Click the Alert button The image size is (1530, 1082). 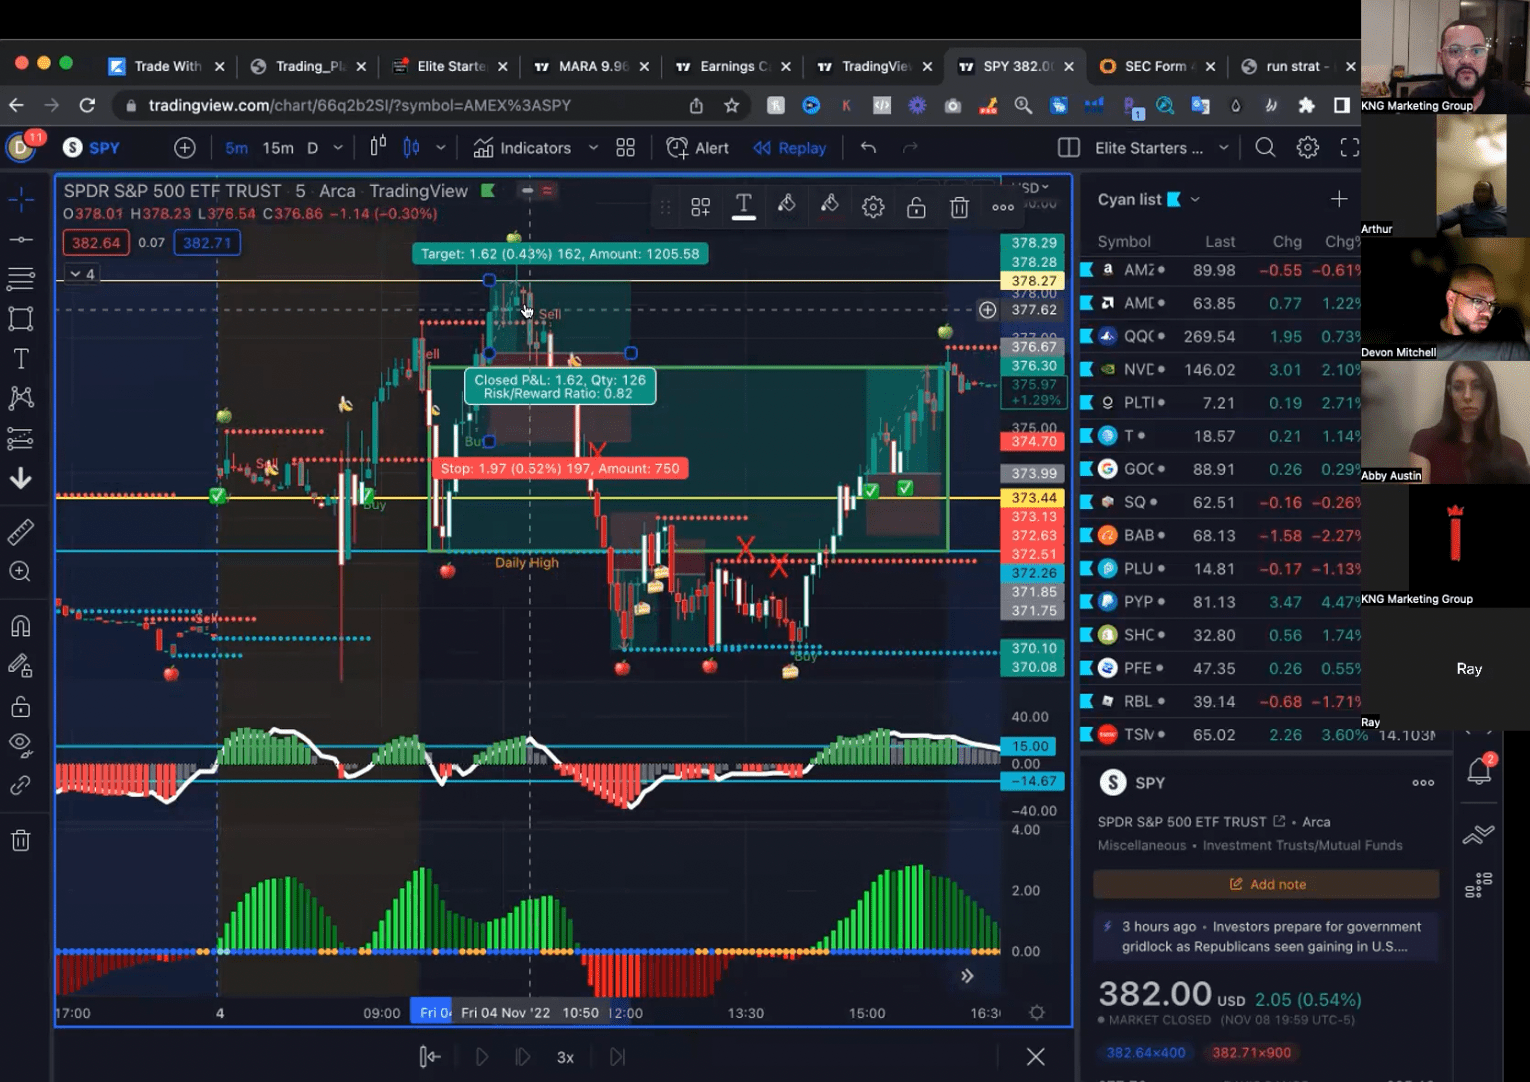click(x=698, y=148)
